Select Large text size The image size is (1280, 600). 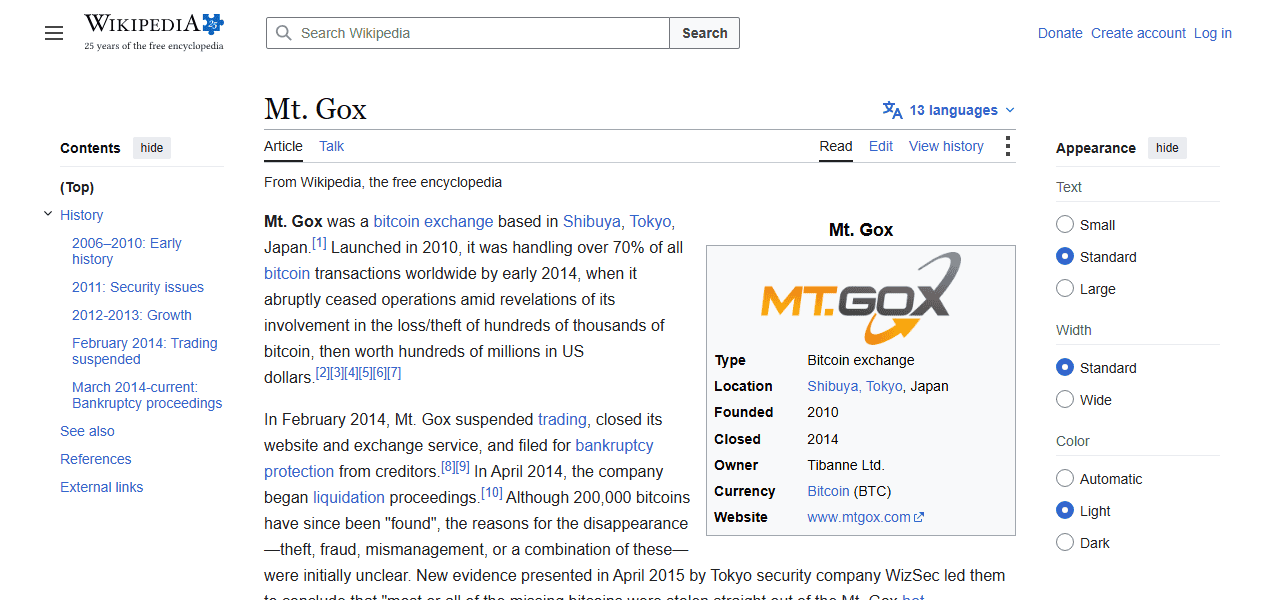(x=1065, y=289)
